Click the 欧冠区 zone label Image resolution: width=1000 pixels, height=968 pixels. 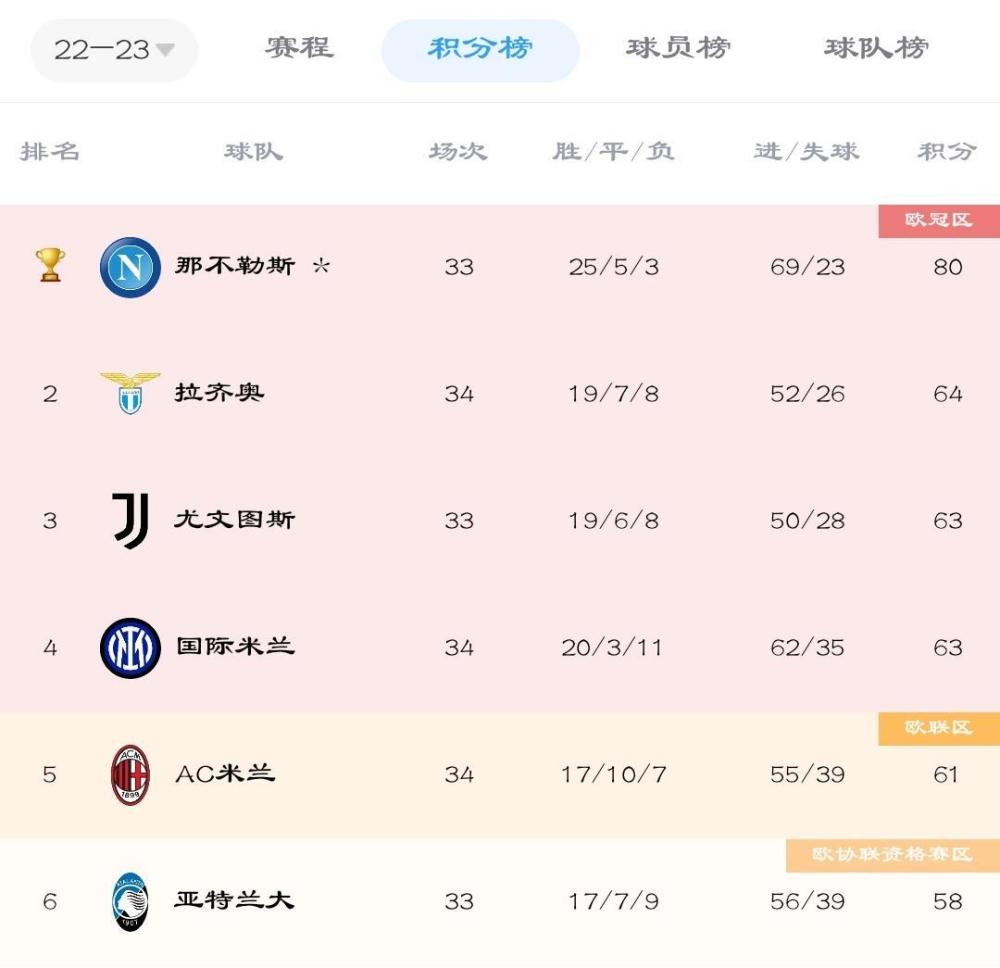(x=939, y=221)
